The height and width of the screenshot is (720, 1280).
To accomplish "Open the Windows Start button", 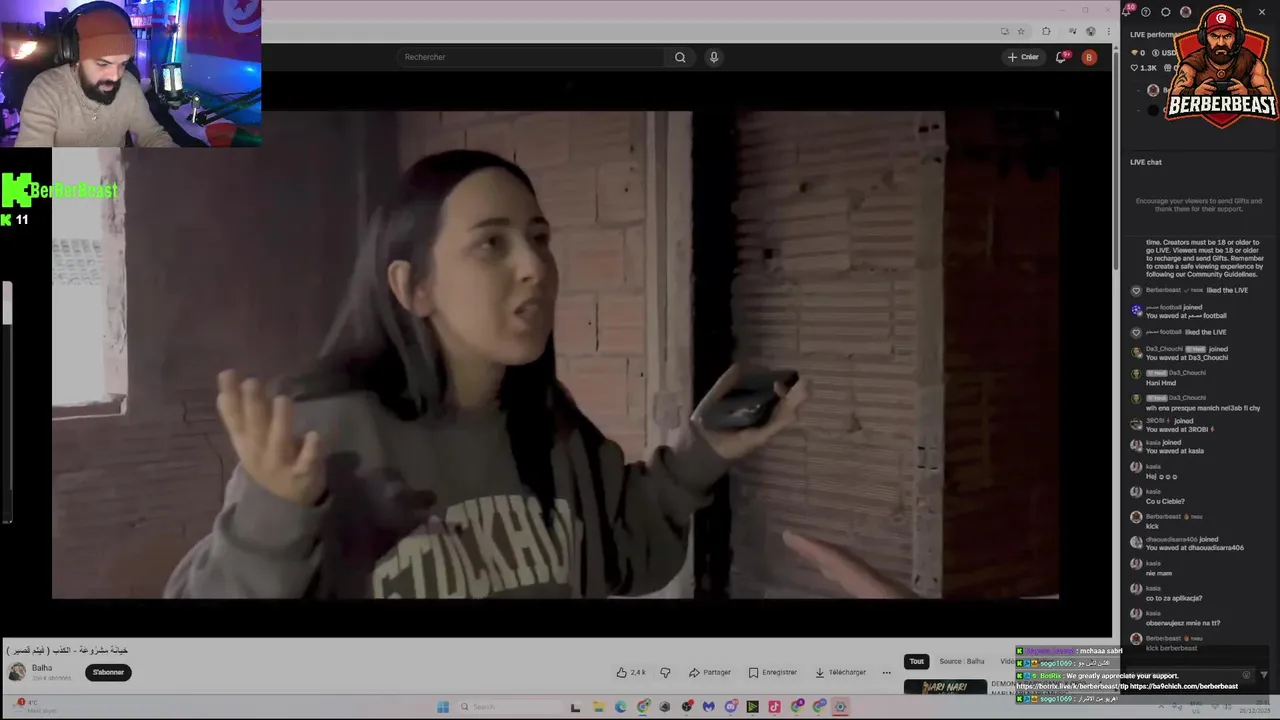I will (443, 707).
